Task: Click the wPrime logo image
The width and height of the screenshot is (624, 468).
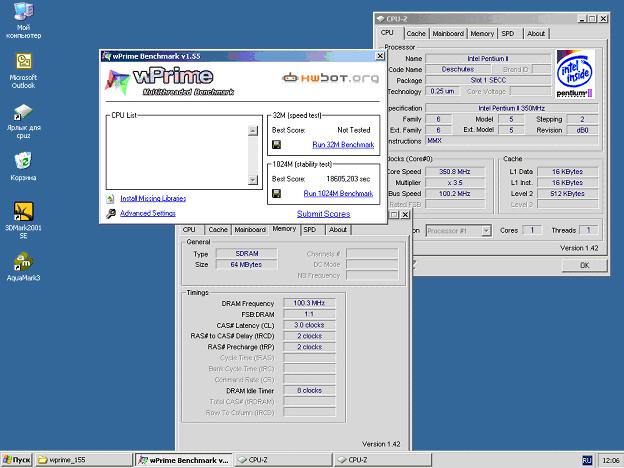Action: click(170, 82)
